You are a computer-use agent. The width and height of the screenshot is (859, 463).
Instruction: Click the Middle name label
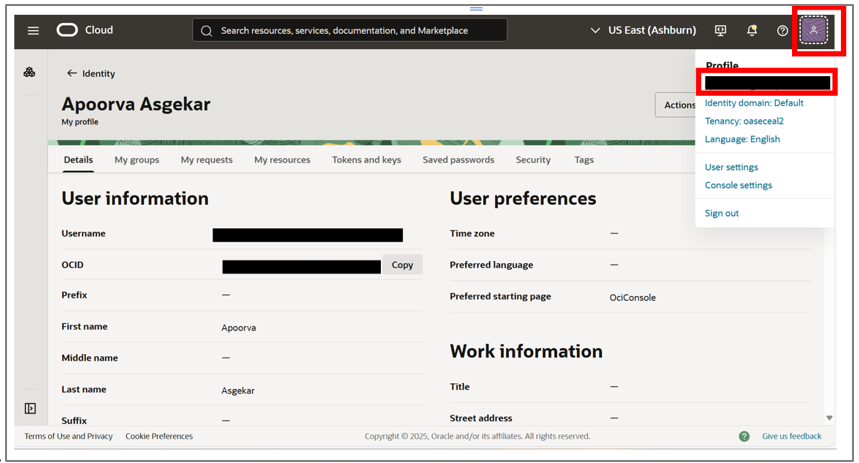90,358
